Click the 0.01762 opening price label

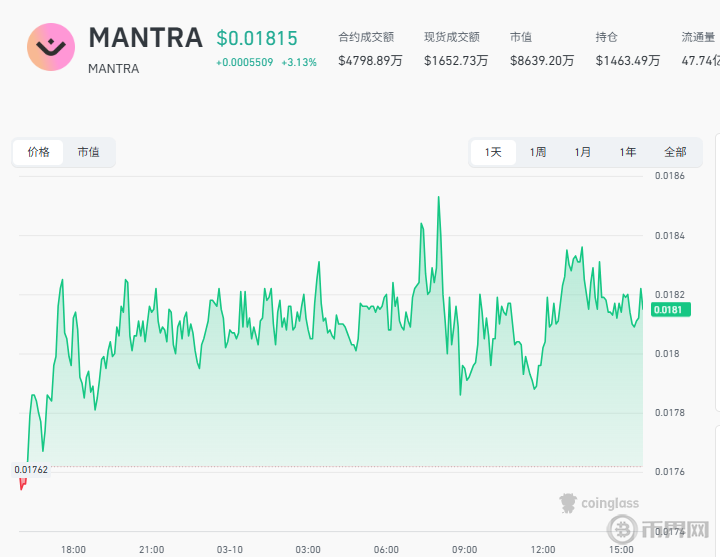(31, 469)
